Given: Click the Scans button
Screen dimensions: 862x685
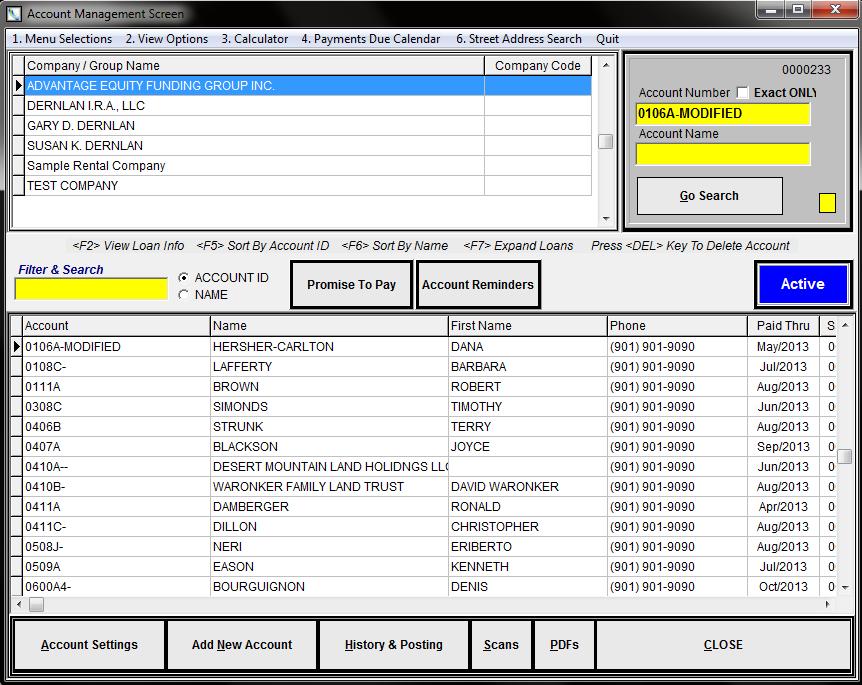Looking at the screenshot, I should pos(501,645).
